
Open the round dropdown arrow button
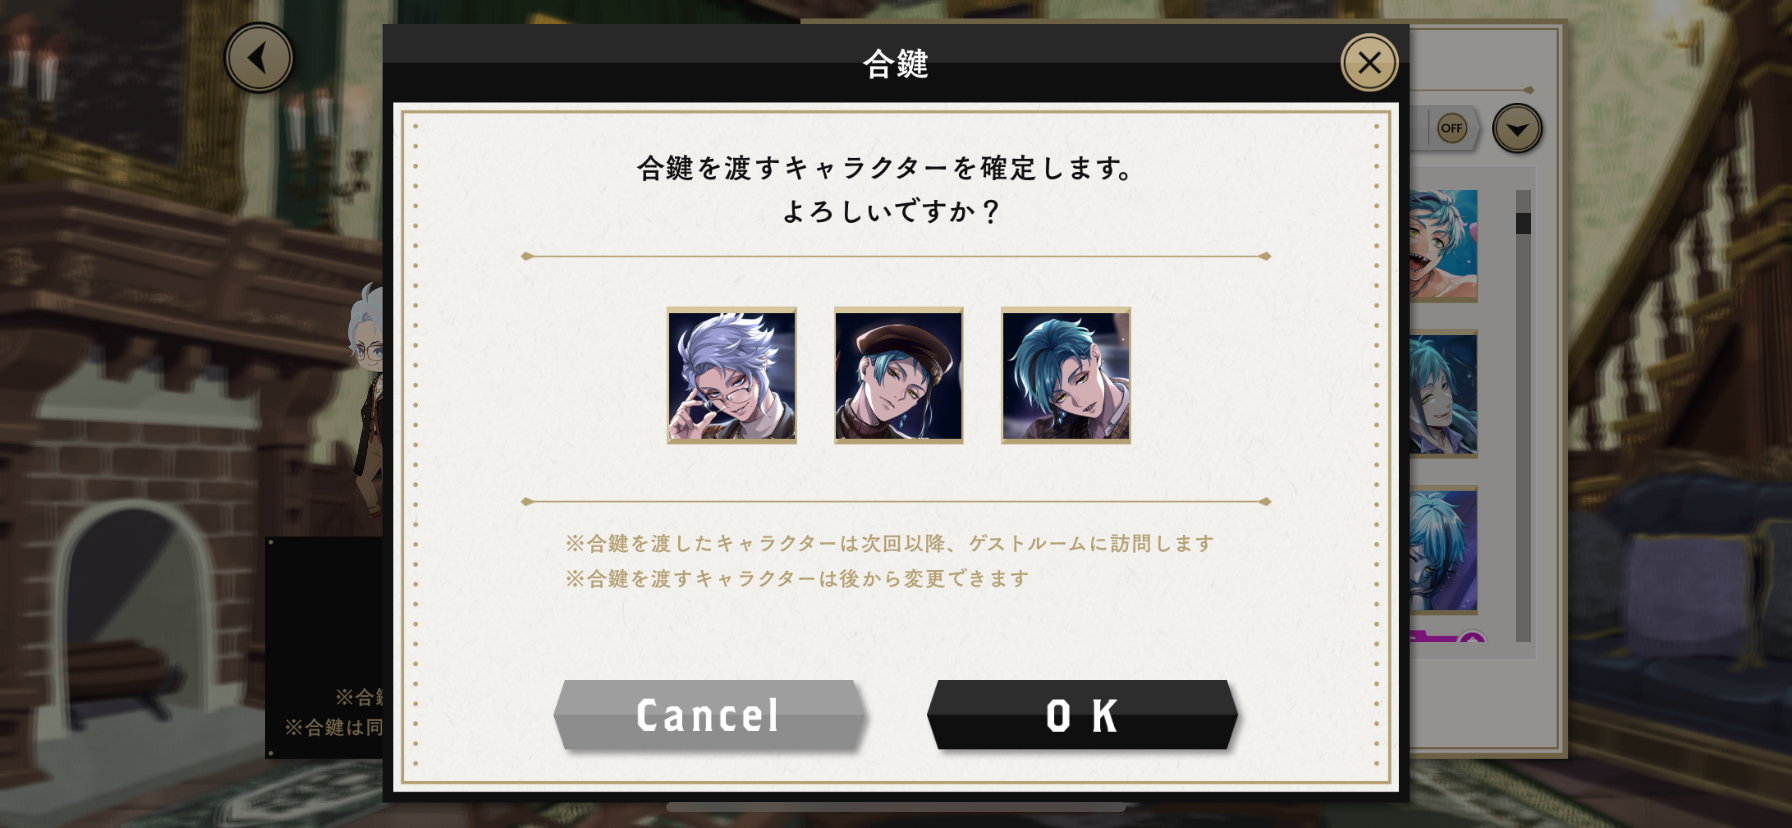1517,129
